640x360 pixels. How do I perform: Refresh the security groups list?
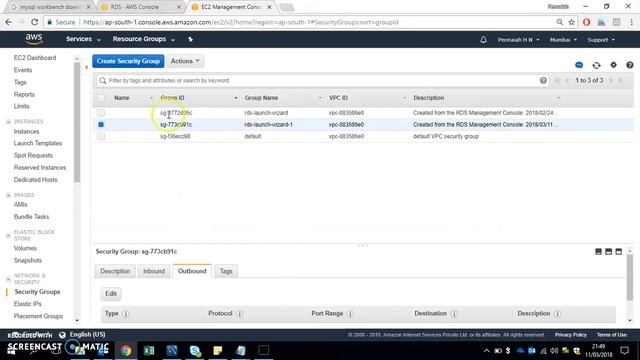click(x=596, y=65)
